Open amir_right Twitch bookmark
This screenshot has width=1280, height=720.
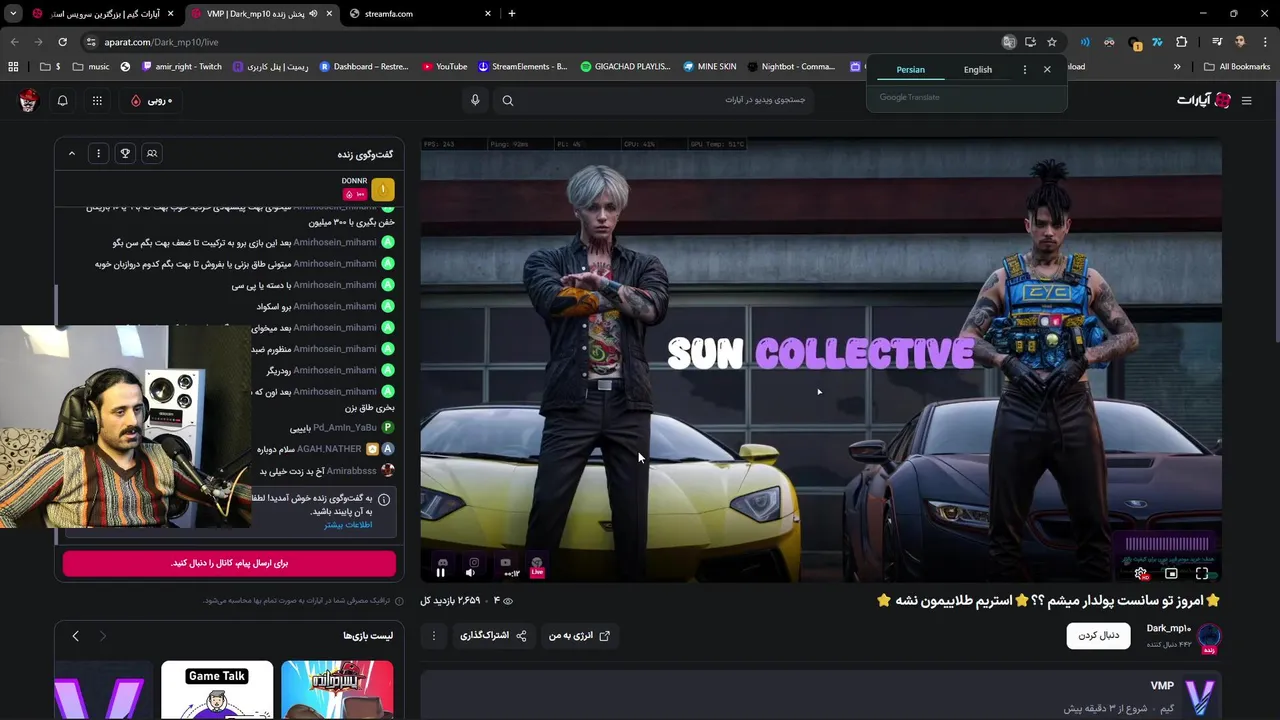[x=182, y=67]
